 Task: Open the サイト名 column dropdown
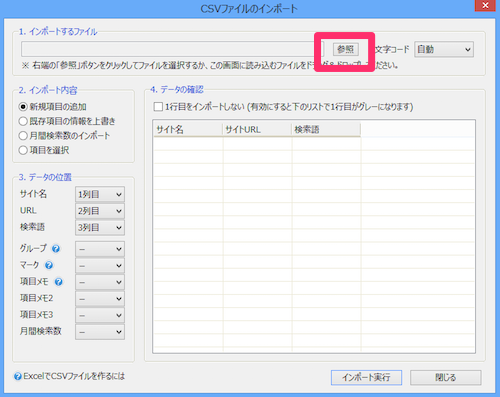pyautogui.click(x=100, y=194)
